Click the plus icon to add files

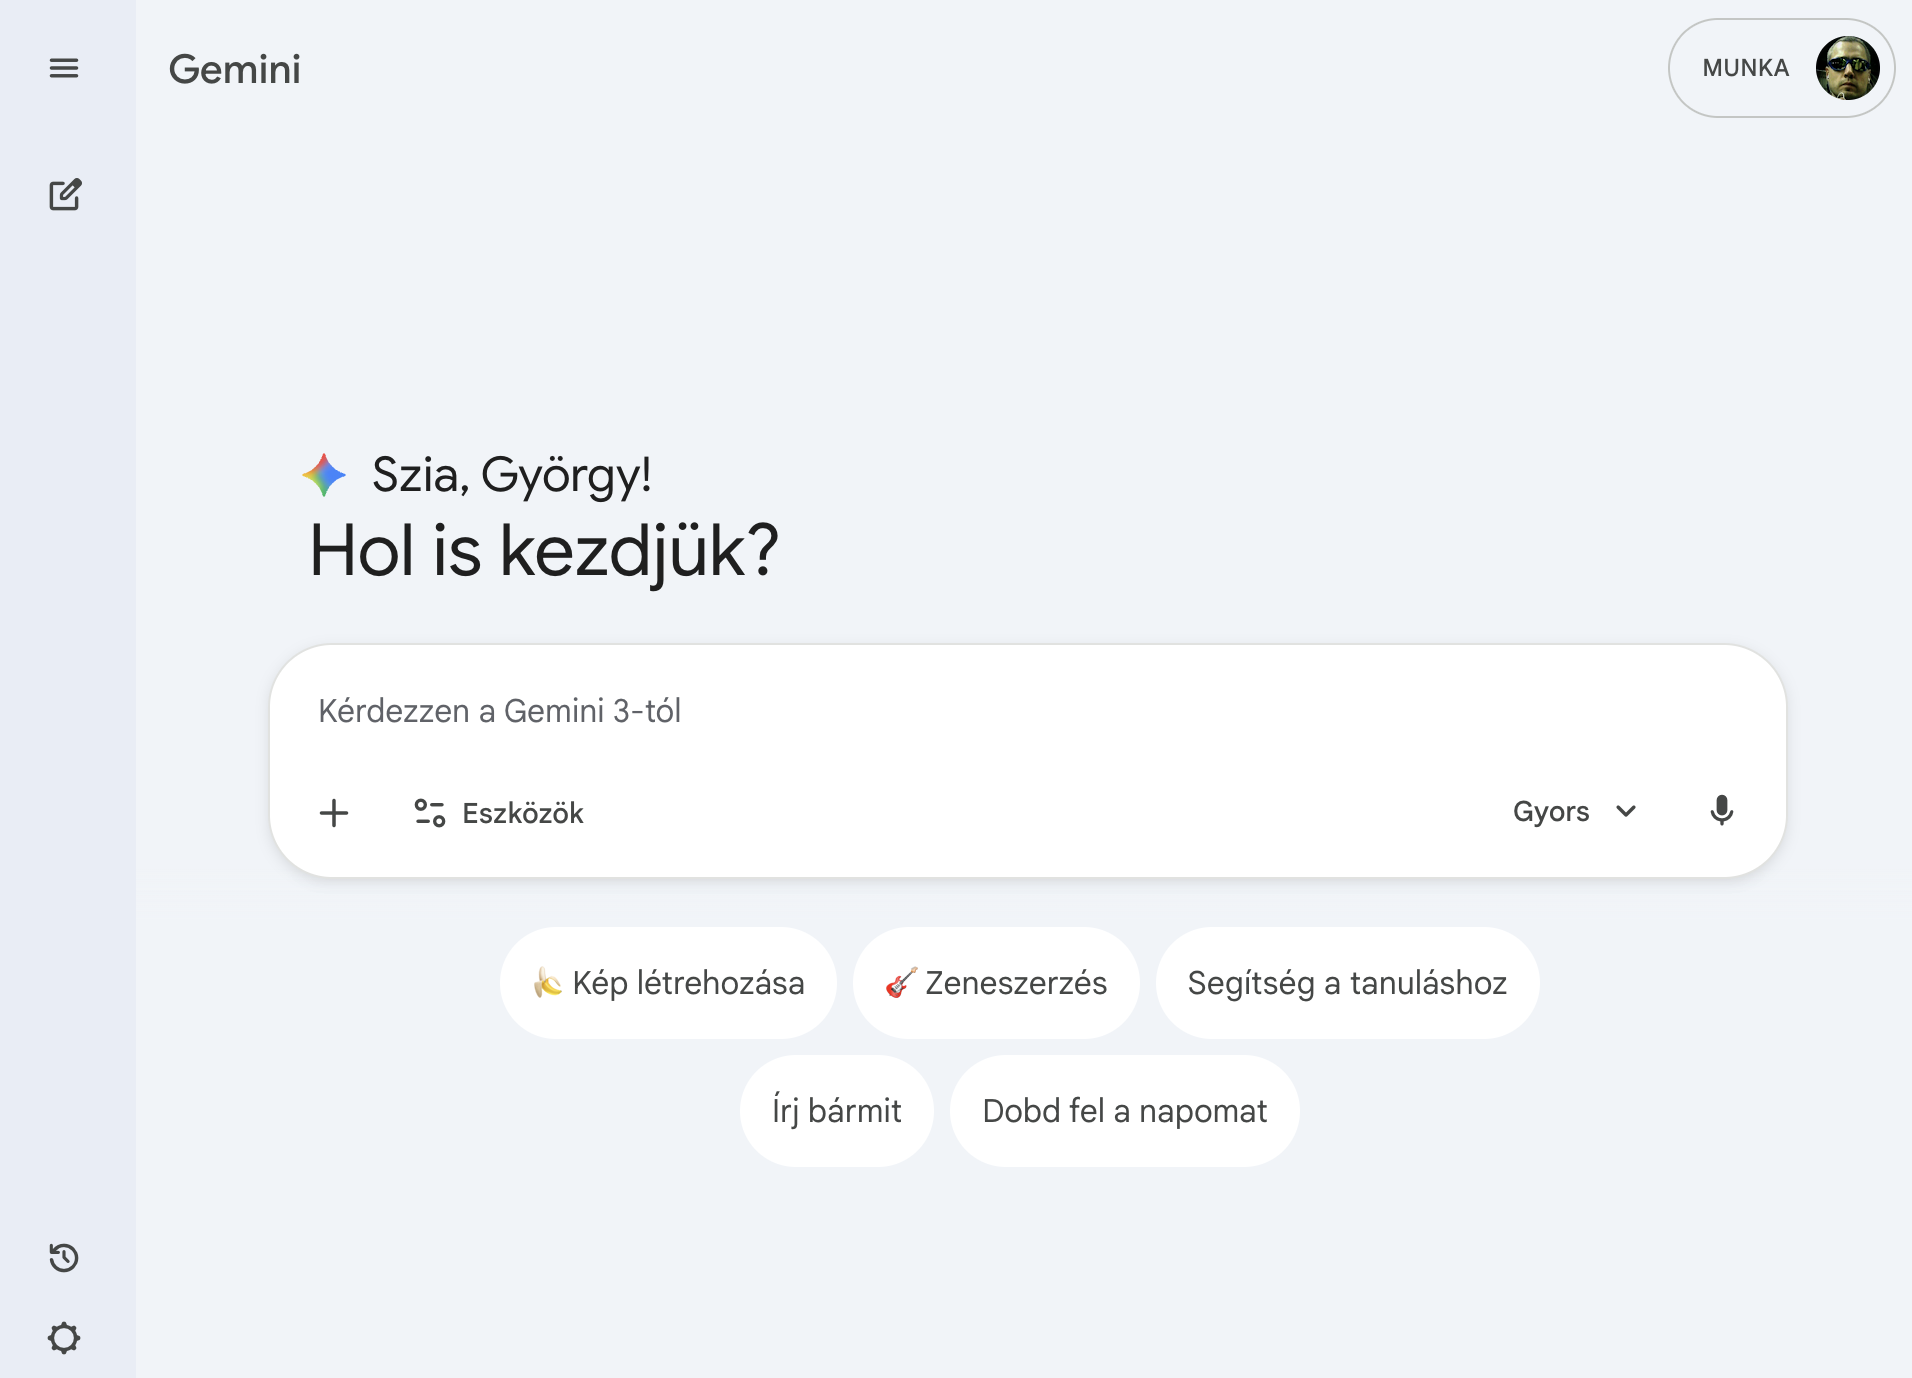(x=334, y=813)
